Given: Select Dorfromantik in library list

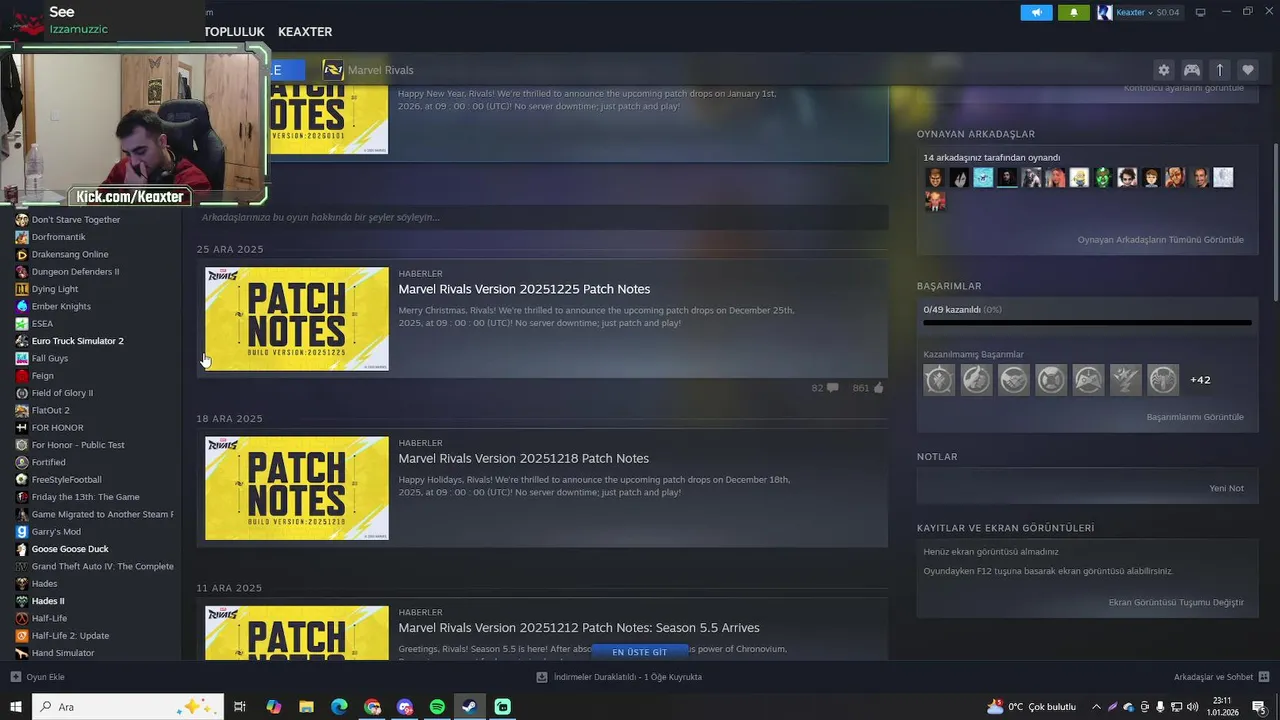Looking at the screenshot, I should [x=58, y=237].
